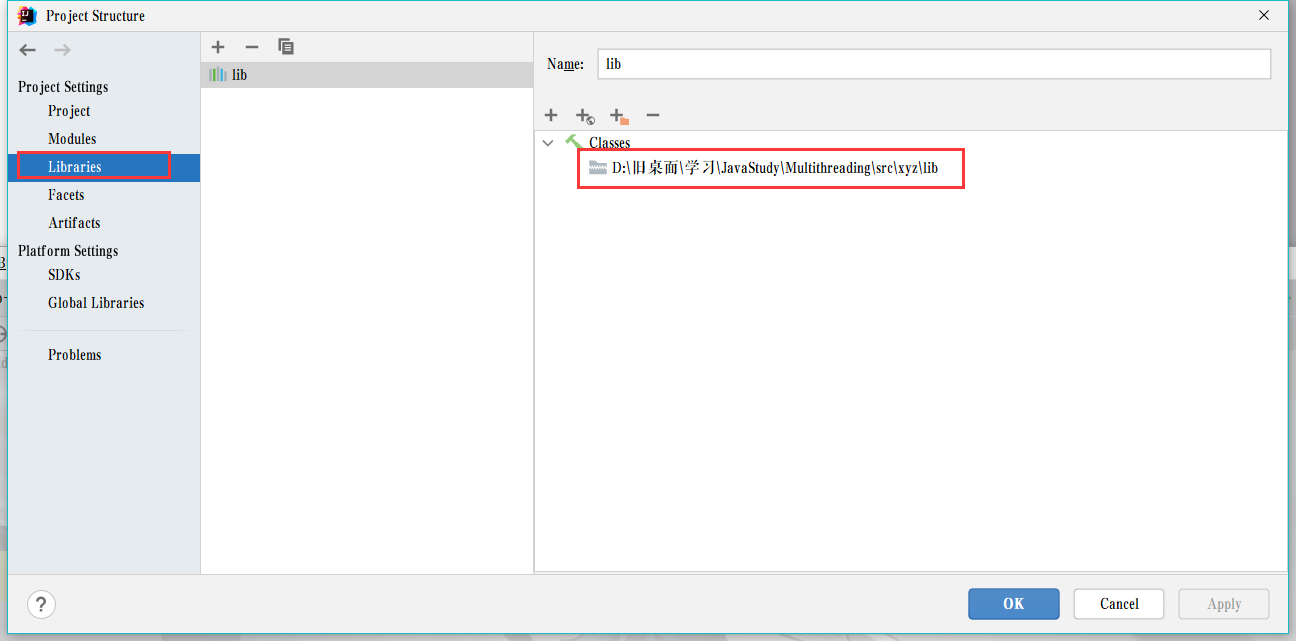Add classes root with plus icon
The image size is (1296, 641).
550,116
